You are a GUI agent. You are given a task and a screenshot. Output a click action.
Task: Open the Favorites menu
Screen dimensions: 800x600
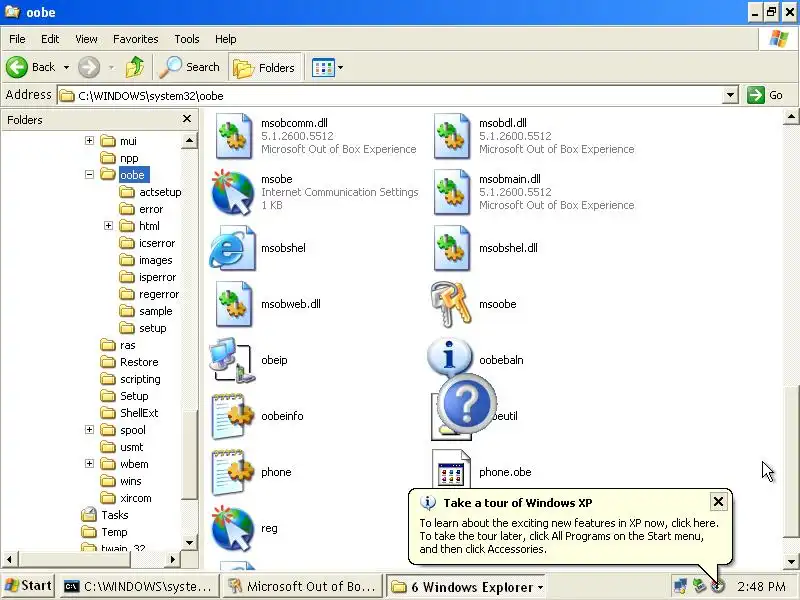(x=136, y=39)
